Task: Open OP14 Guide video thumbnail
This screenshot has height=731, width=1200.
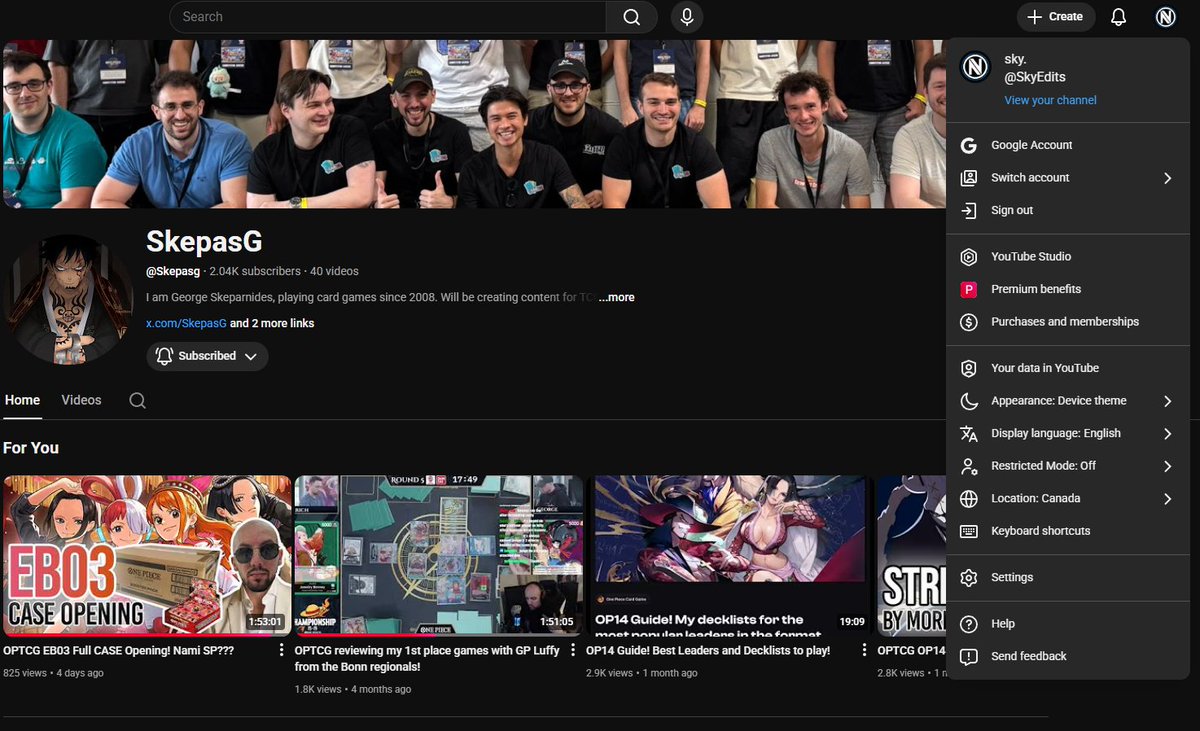Action: click(x=730, y=556)
